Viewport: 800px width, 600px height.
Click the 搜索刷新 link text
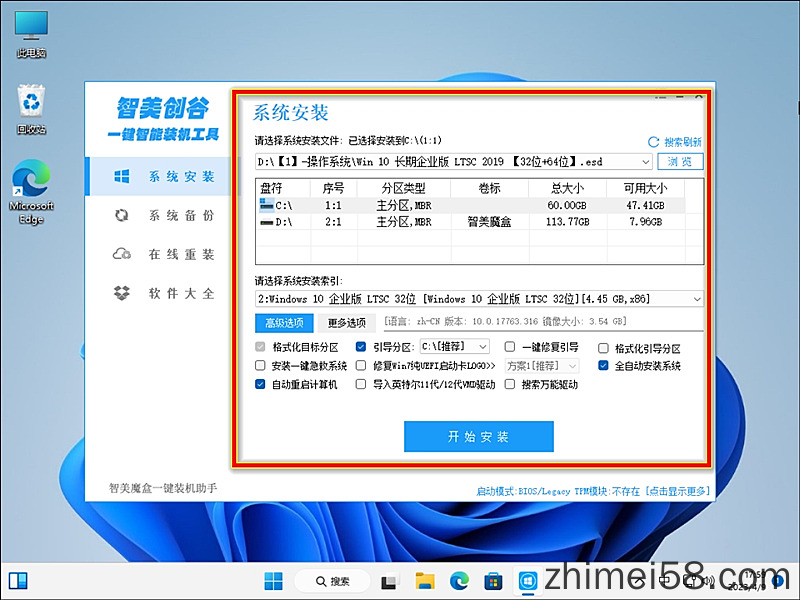coord(683,142)
